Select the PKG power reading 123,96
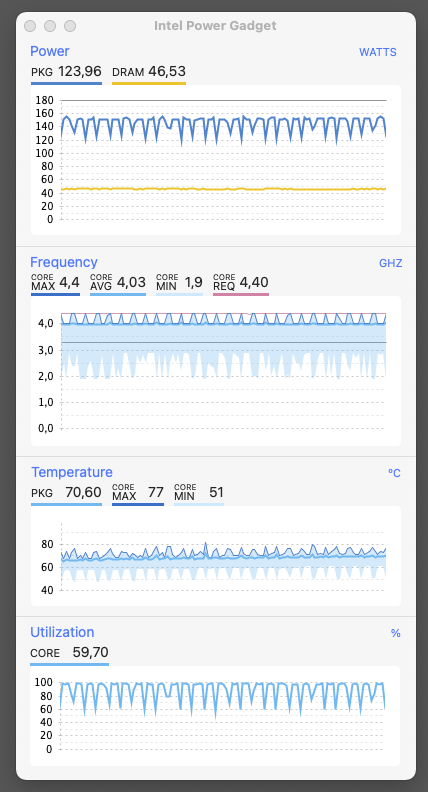Viewport: 428px width, 792px height. 80,71
